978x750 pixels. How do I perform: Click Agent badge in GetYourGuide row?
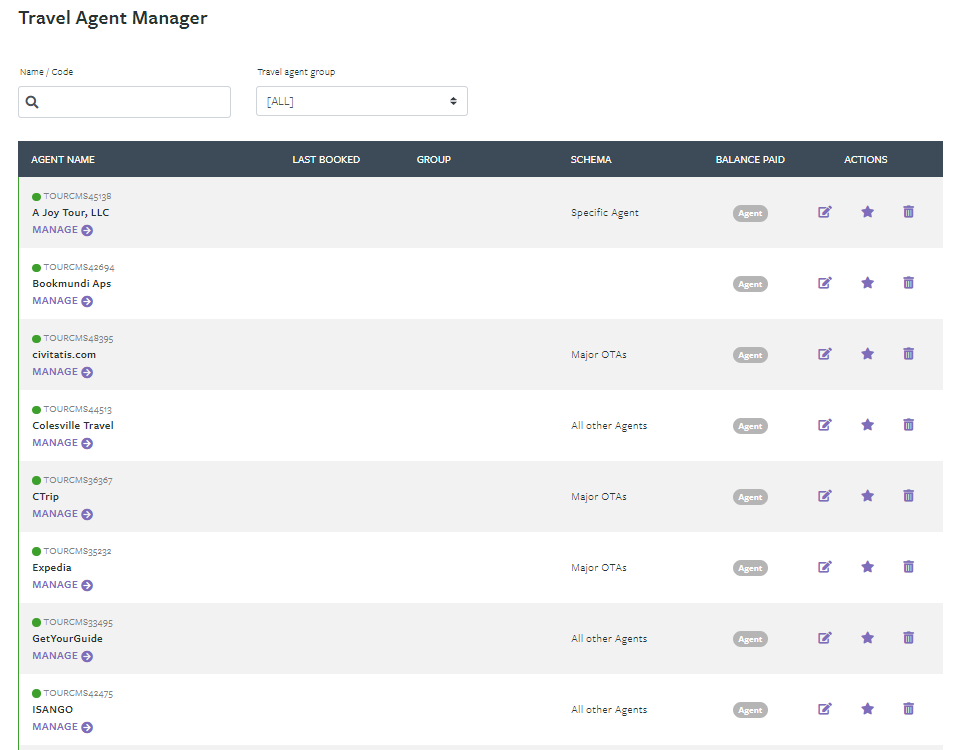pyautogui.click(x=750, y=640)
